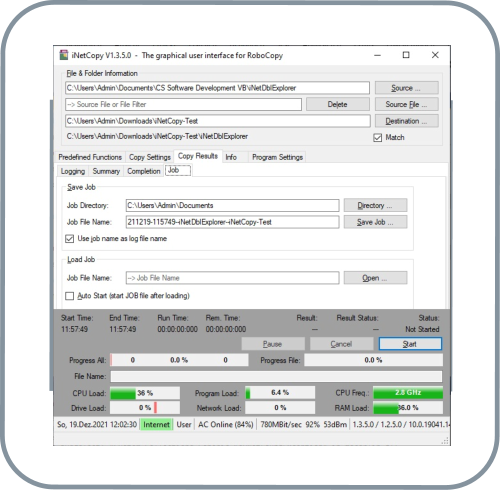This screenshot has width=500, height=490.
Task: Click AC Online (84%) in status bar
Action: click(x=225, y=425)
